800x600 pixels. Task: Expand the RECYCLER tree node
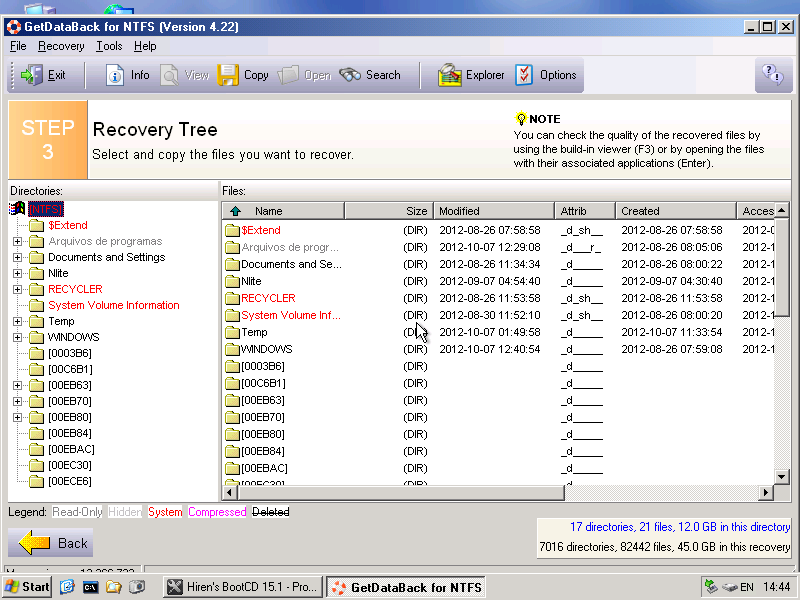17,289
